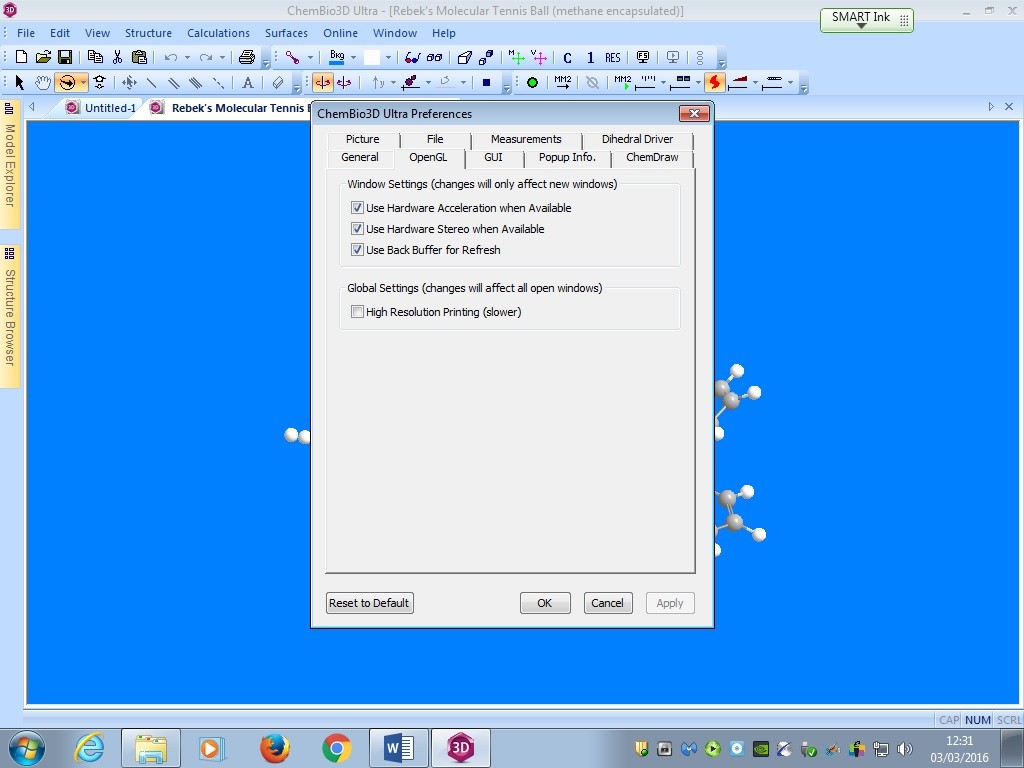Viewport: 1024px width, 768px height.
Task: Open the display mode dropdown arrow
Action: (x=310, y=57)
